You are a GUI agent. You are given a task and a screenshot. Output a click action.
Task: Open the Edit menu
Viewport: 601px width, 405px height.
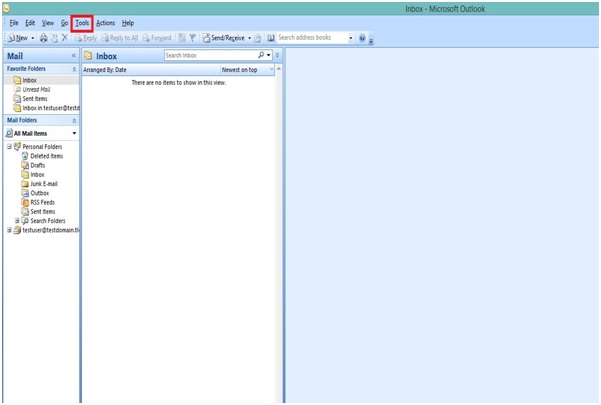[30, 23]
